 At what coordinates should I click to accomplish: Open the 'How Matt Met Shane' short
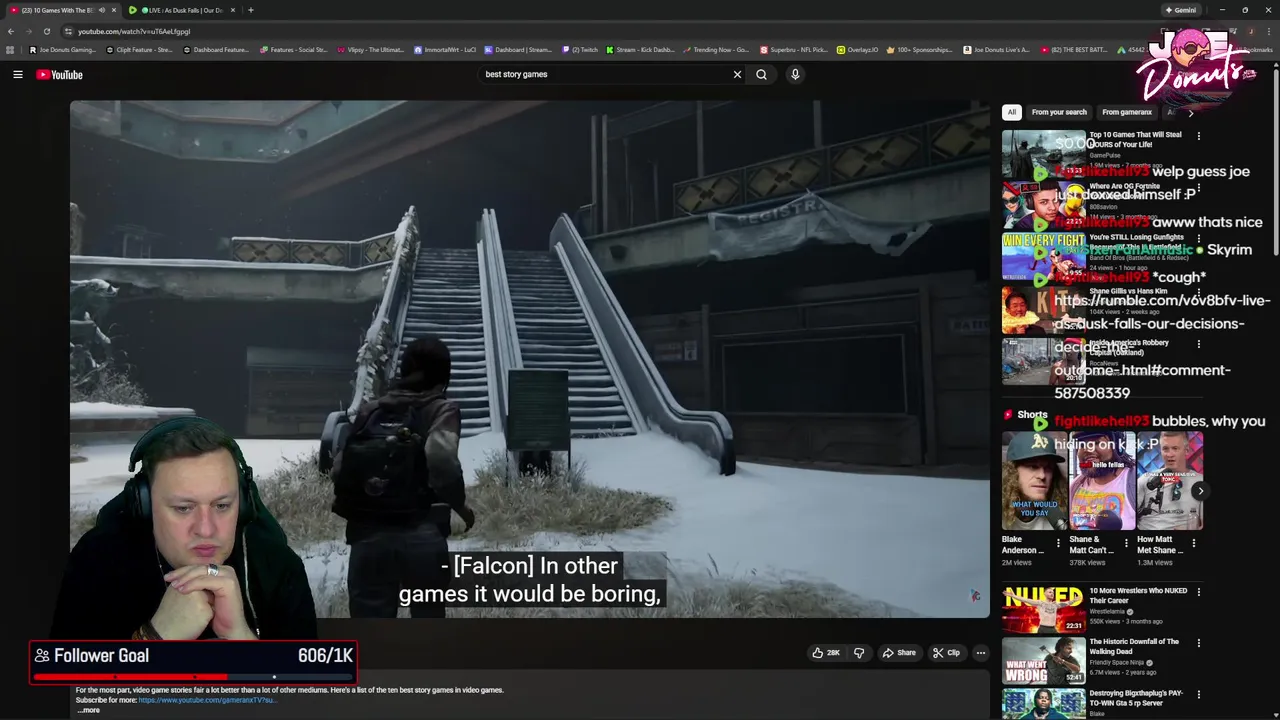click(1170, 481)
